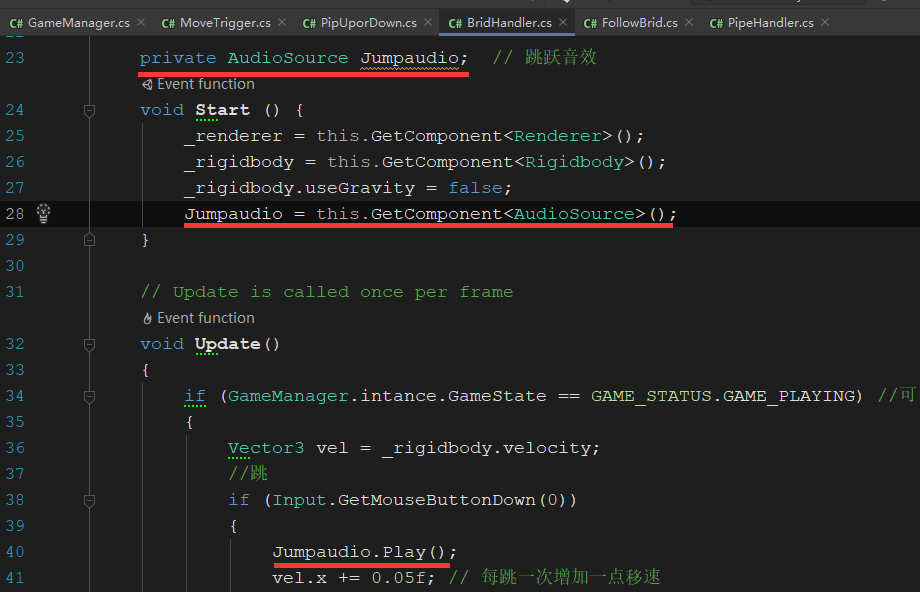920x592 pixels.
Task: Click the 0.05f value on line 41
Action: (398, 578)
